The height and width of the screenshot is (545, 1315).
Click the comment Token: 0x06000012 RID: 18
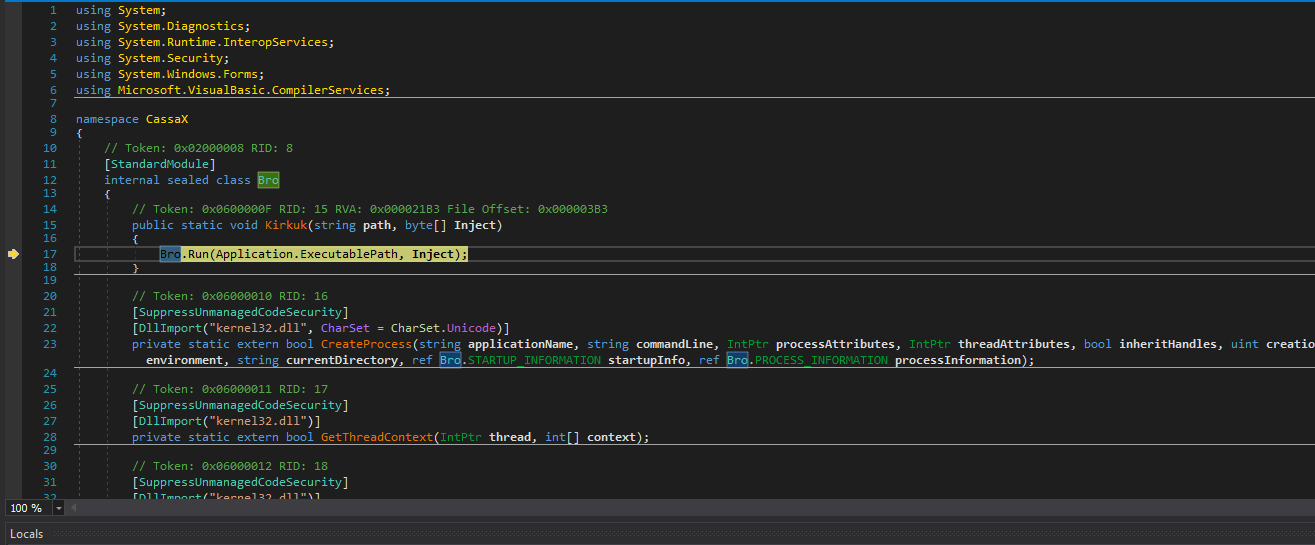[x=230, y=466]
